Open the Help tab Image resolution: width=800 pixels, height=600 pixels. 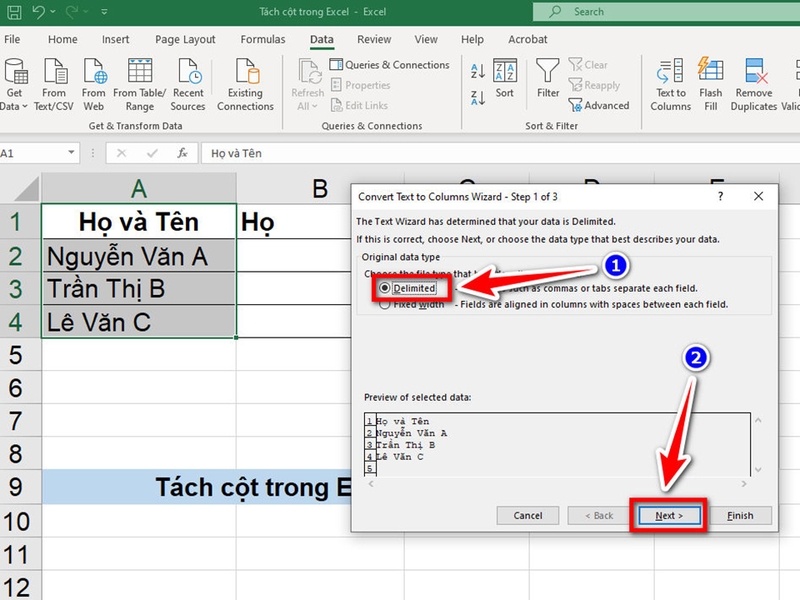[472, 39]
